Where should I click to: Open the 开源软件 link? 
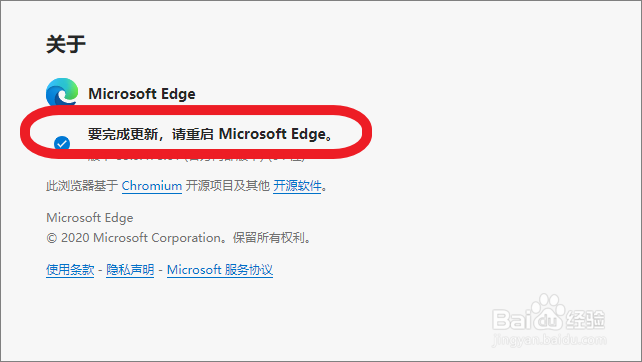coord(297,186)
